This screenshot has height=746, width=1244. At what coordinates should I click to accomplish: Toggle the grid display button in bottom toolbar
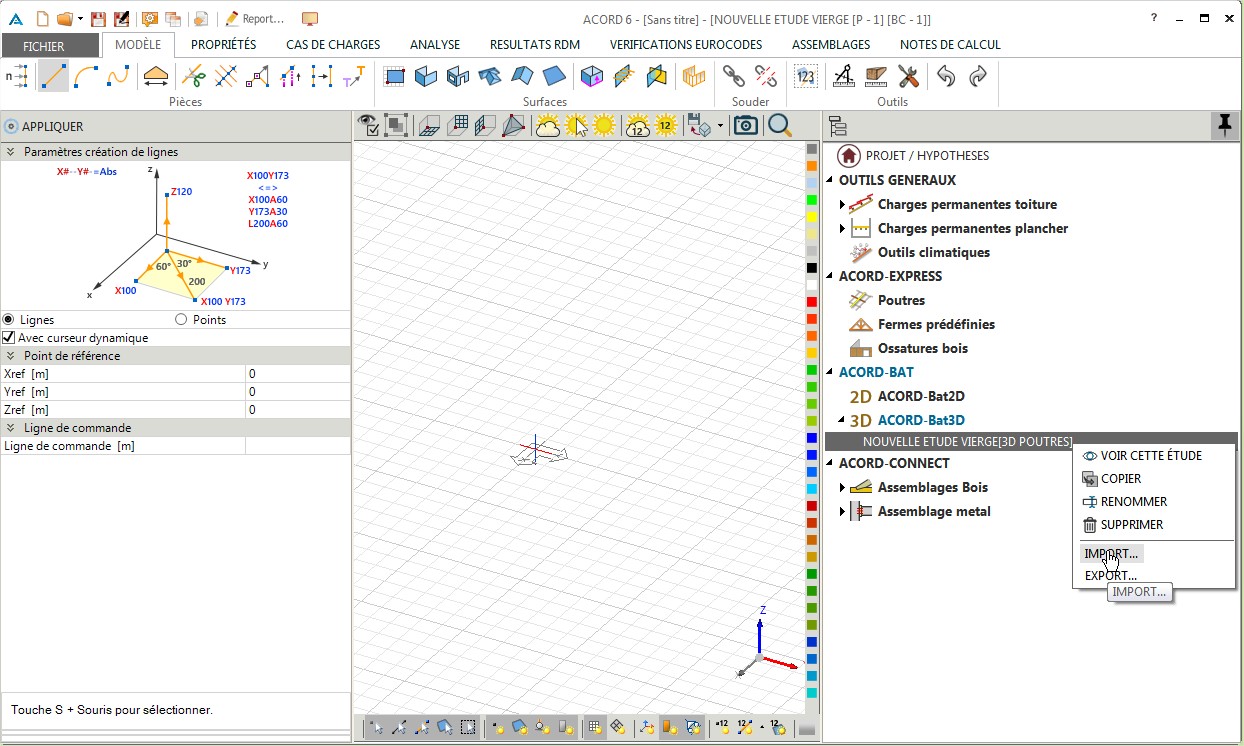pyautogui.click(x=594, y=728)
